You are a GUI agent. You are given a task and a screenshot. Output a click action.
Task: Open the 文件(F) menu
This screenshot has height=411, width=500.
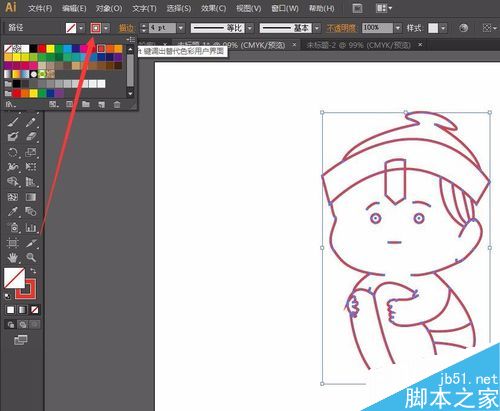(x=40, y=8)
